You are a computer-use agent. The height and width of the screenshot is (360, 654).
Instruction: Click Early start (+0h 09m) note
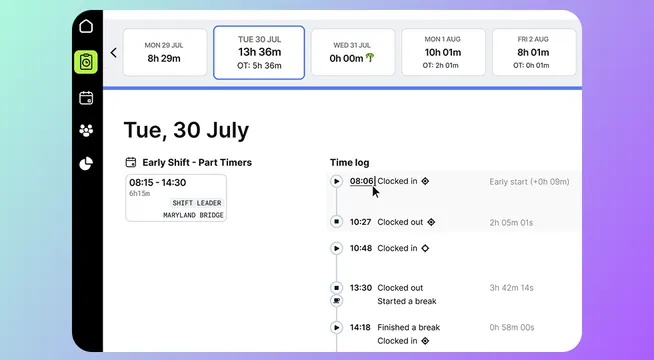point(529,181)
